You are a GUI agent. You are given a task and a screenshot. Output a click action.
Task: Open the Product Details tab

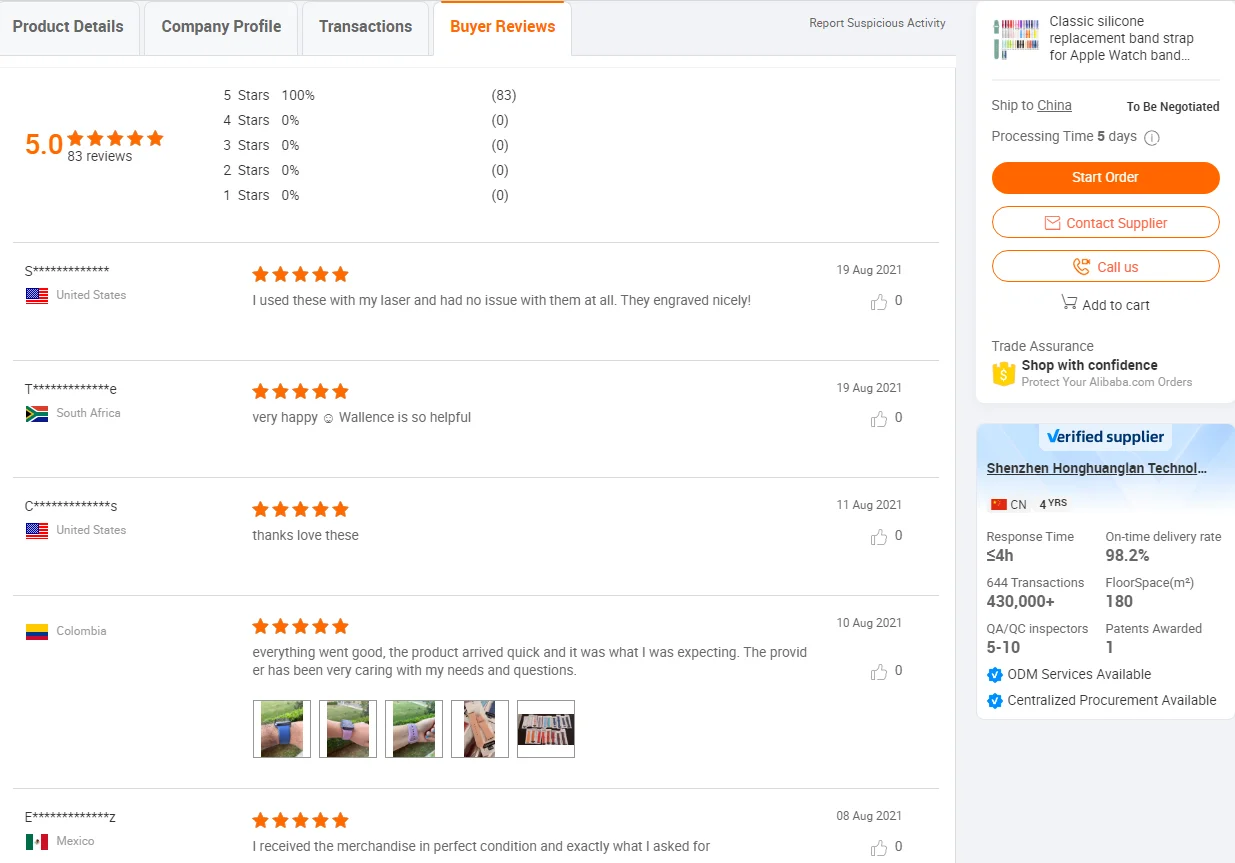(x=68, y=27)
